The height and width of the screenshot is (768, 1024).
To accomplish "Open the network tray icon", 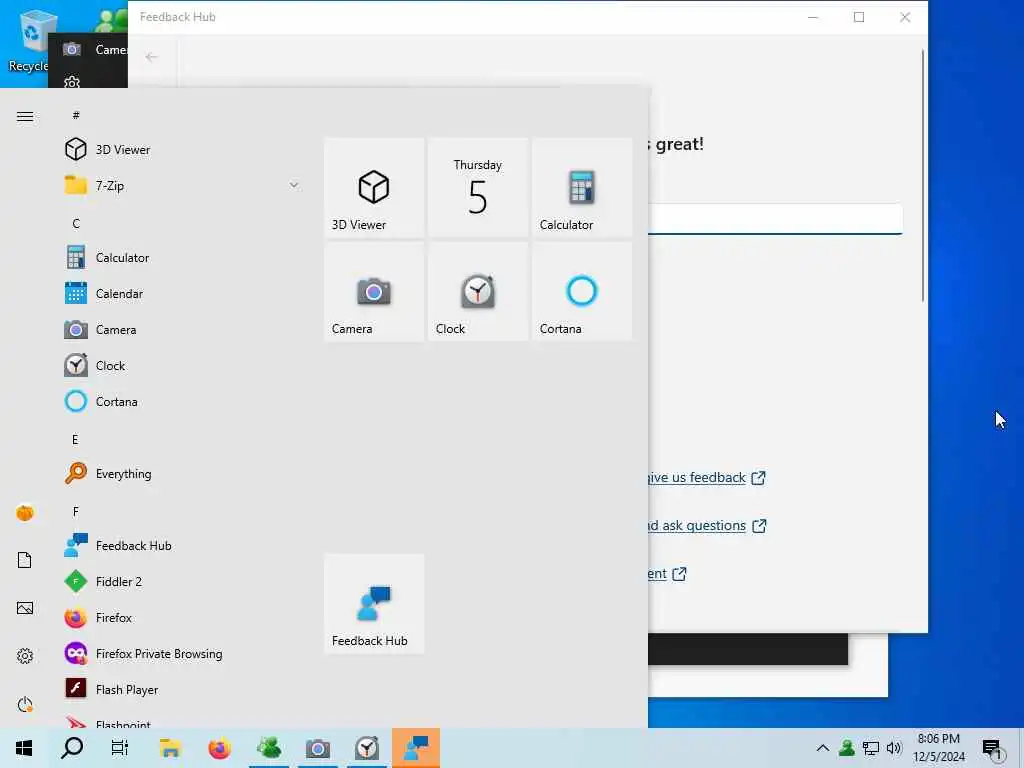I will tap(871, 748).
